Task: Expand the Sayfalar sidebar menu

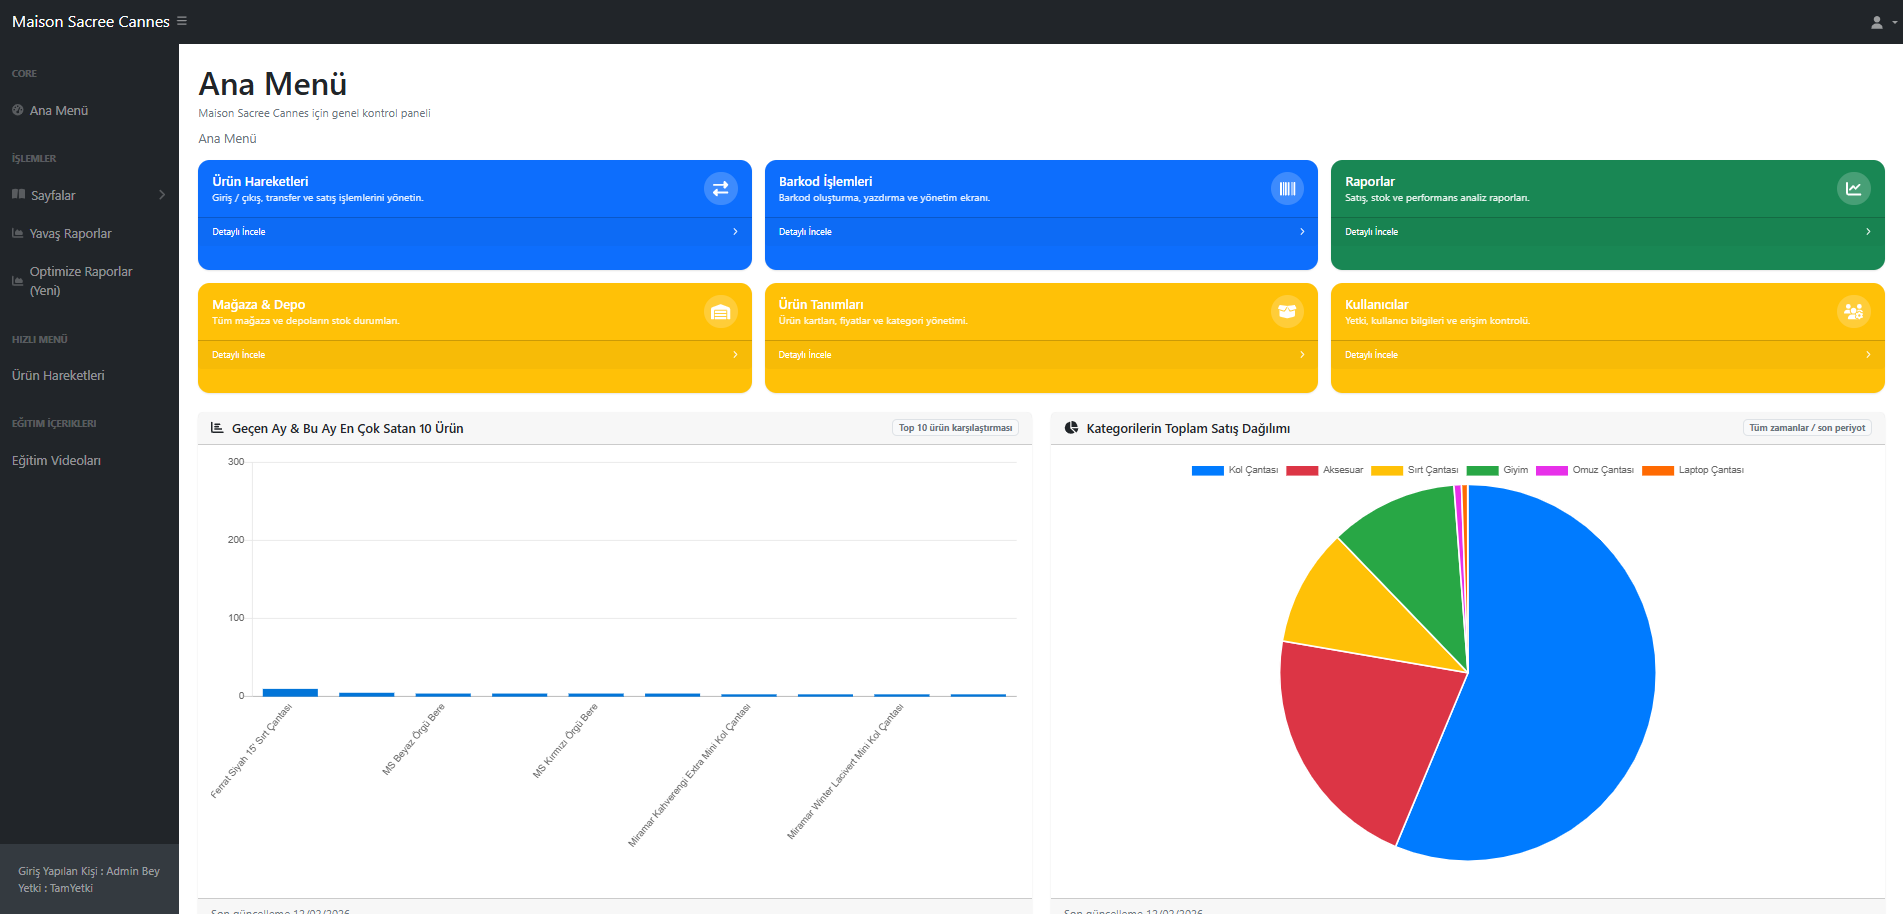Action: (88, 195)
